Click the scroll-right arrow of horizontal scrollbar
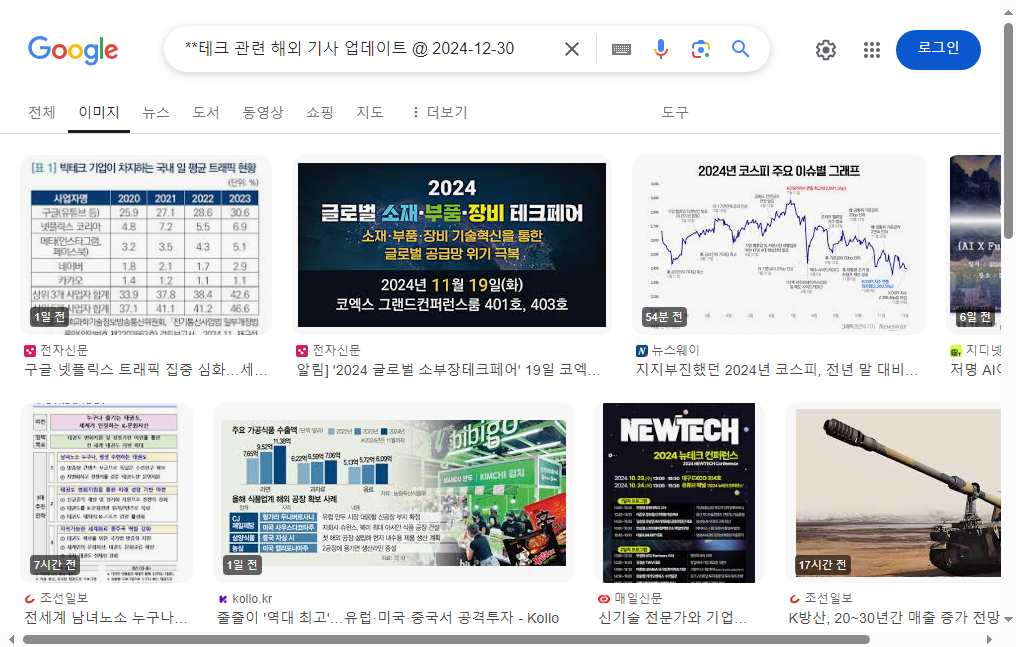This screenshot has height=647, width=1016. tap(989, 640)
